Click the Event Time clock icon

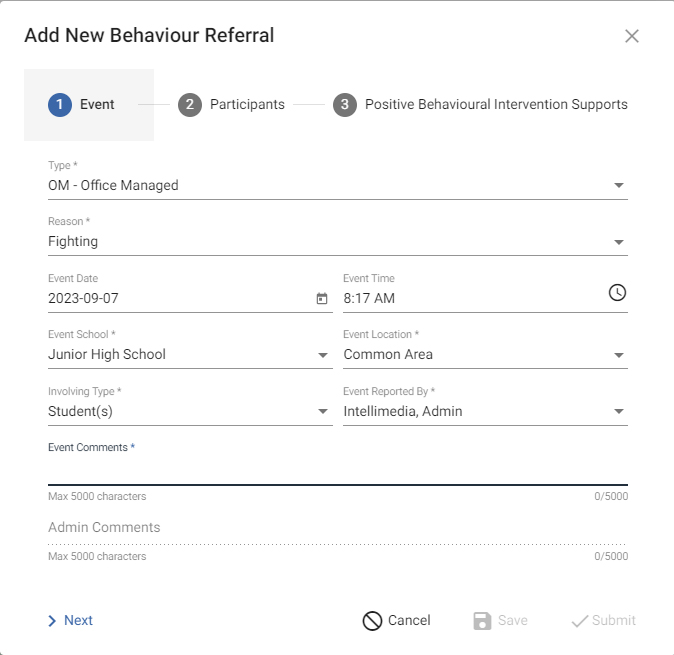[617, 292]
